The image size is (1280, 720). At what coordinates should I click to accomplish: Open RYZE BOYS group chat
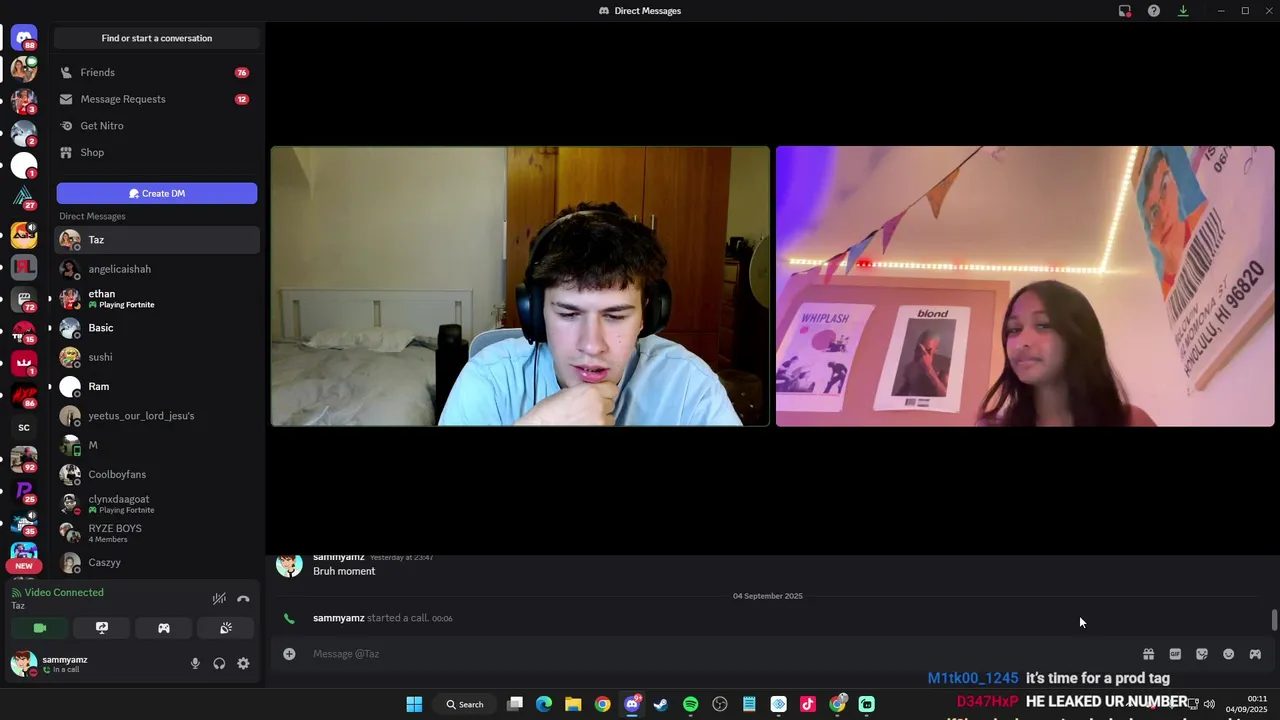157,533
